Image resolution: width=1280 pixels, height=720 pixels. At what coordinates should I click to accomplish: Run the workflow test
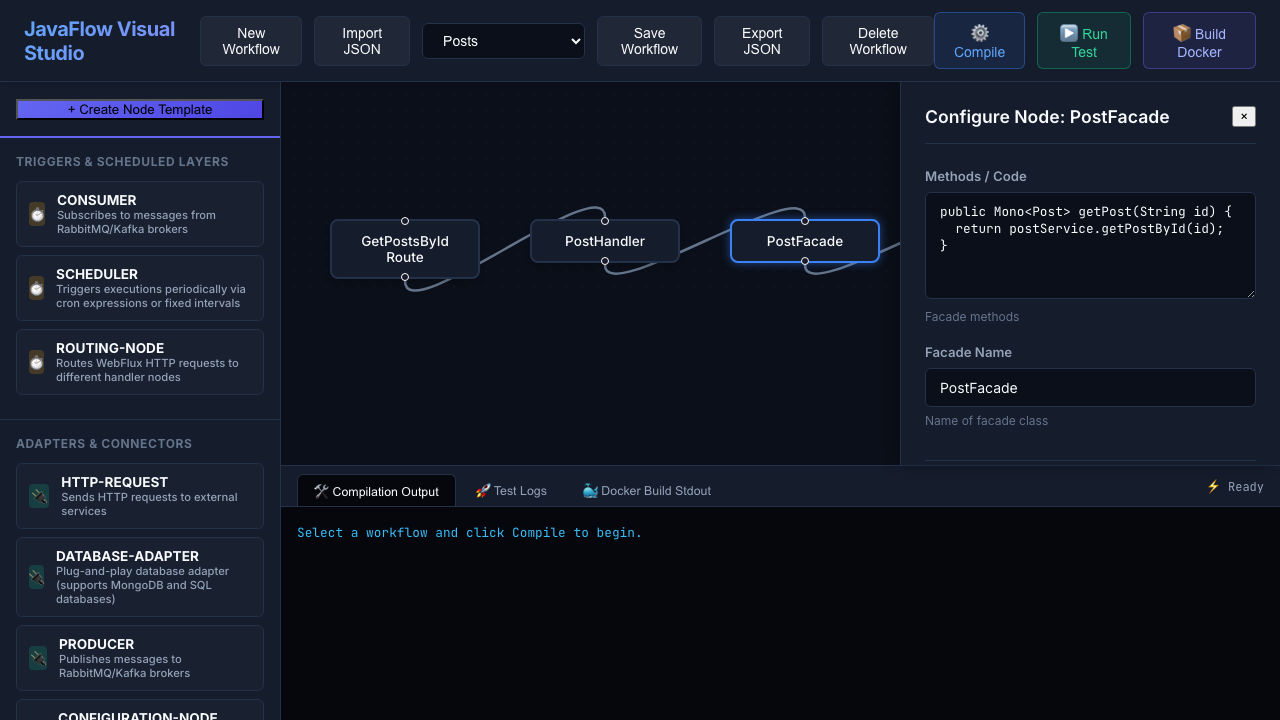[1084, 41]
